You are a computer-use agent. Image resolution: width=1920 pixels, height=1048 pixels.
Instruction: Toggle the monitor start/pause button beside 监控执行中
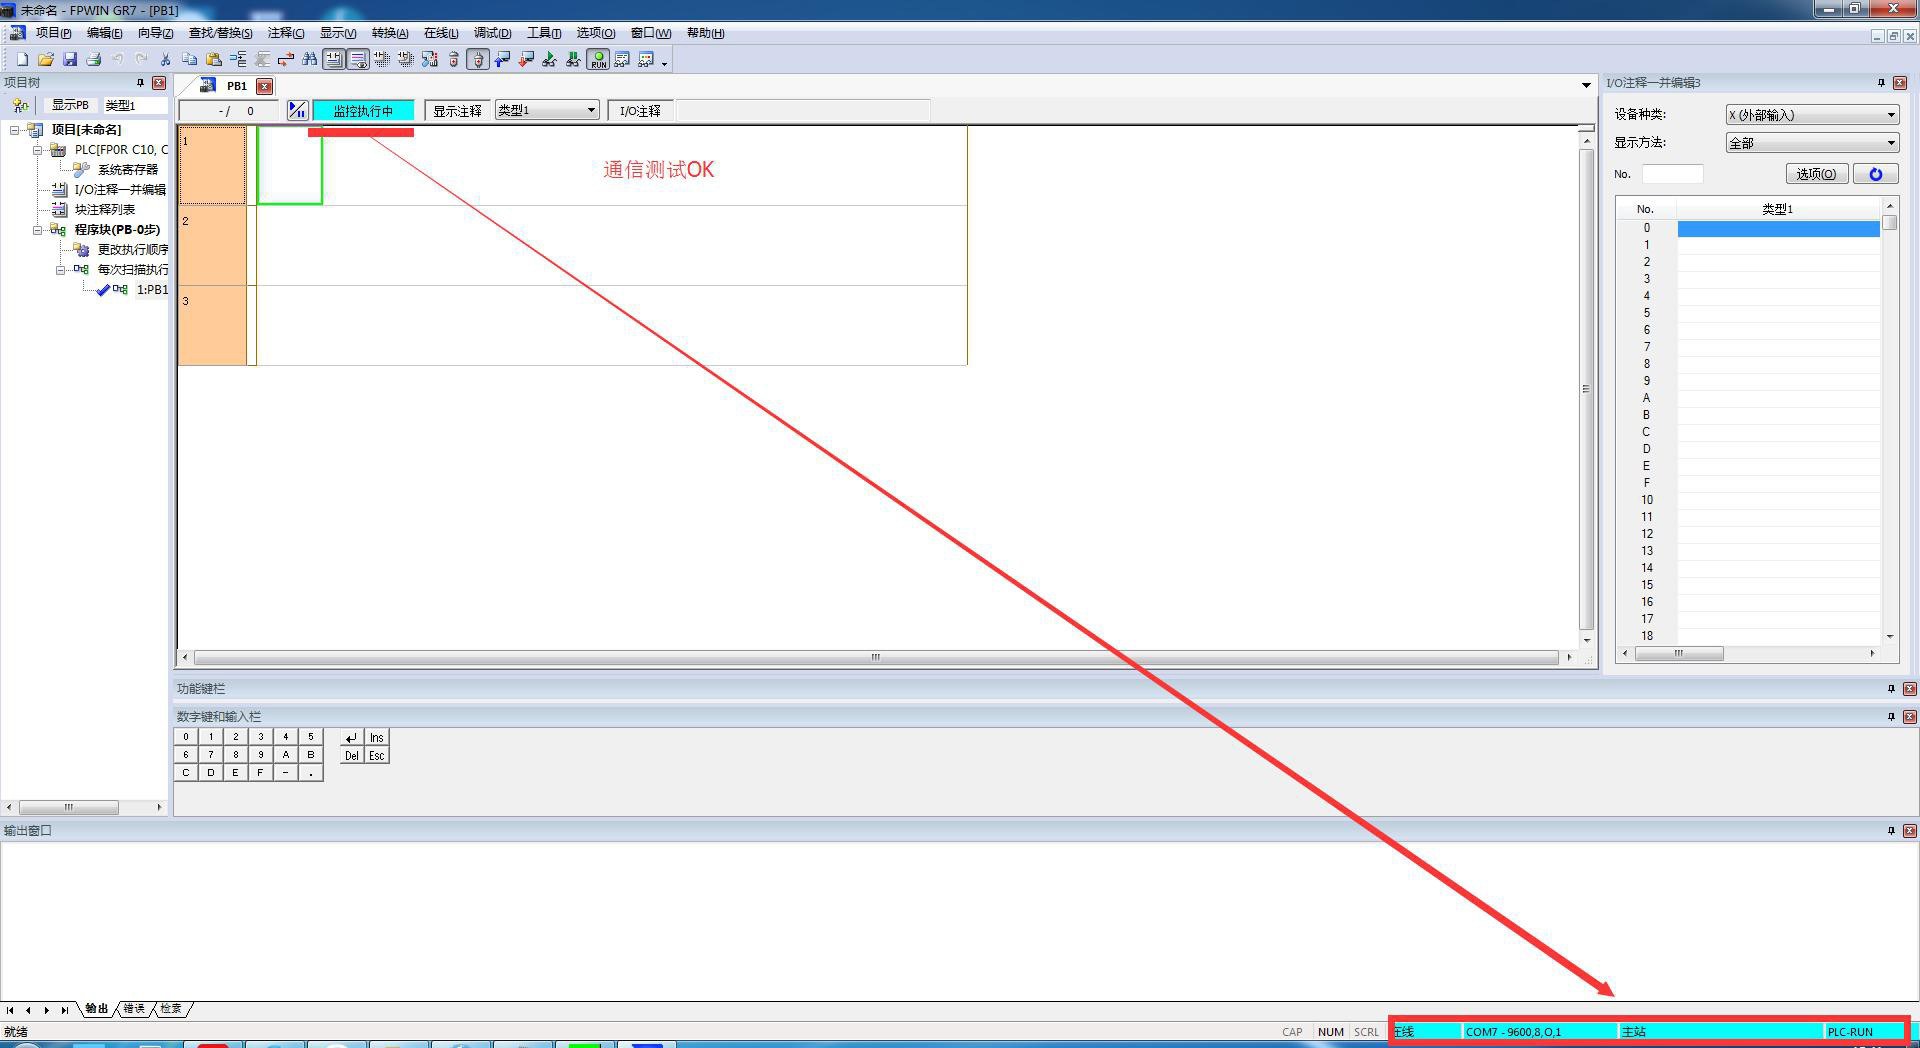[297, 111]
